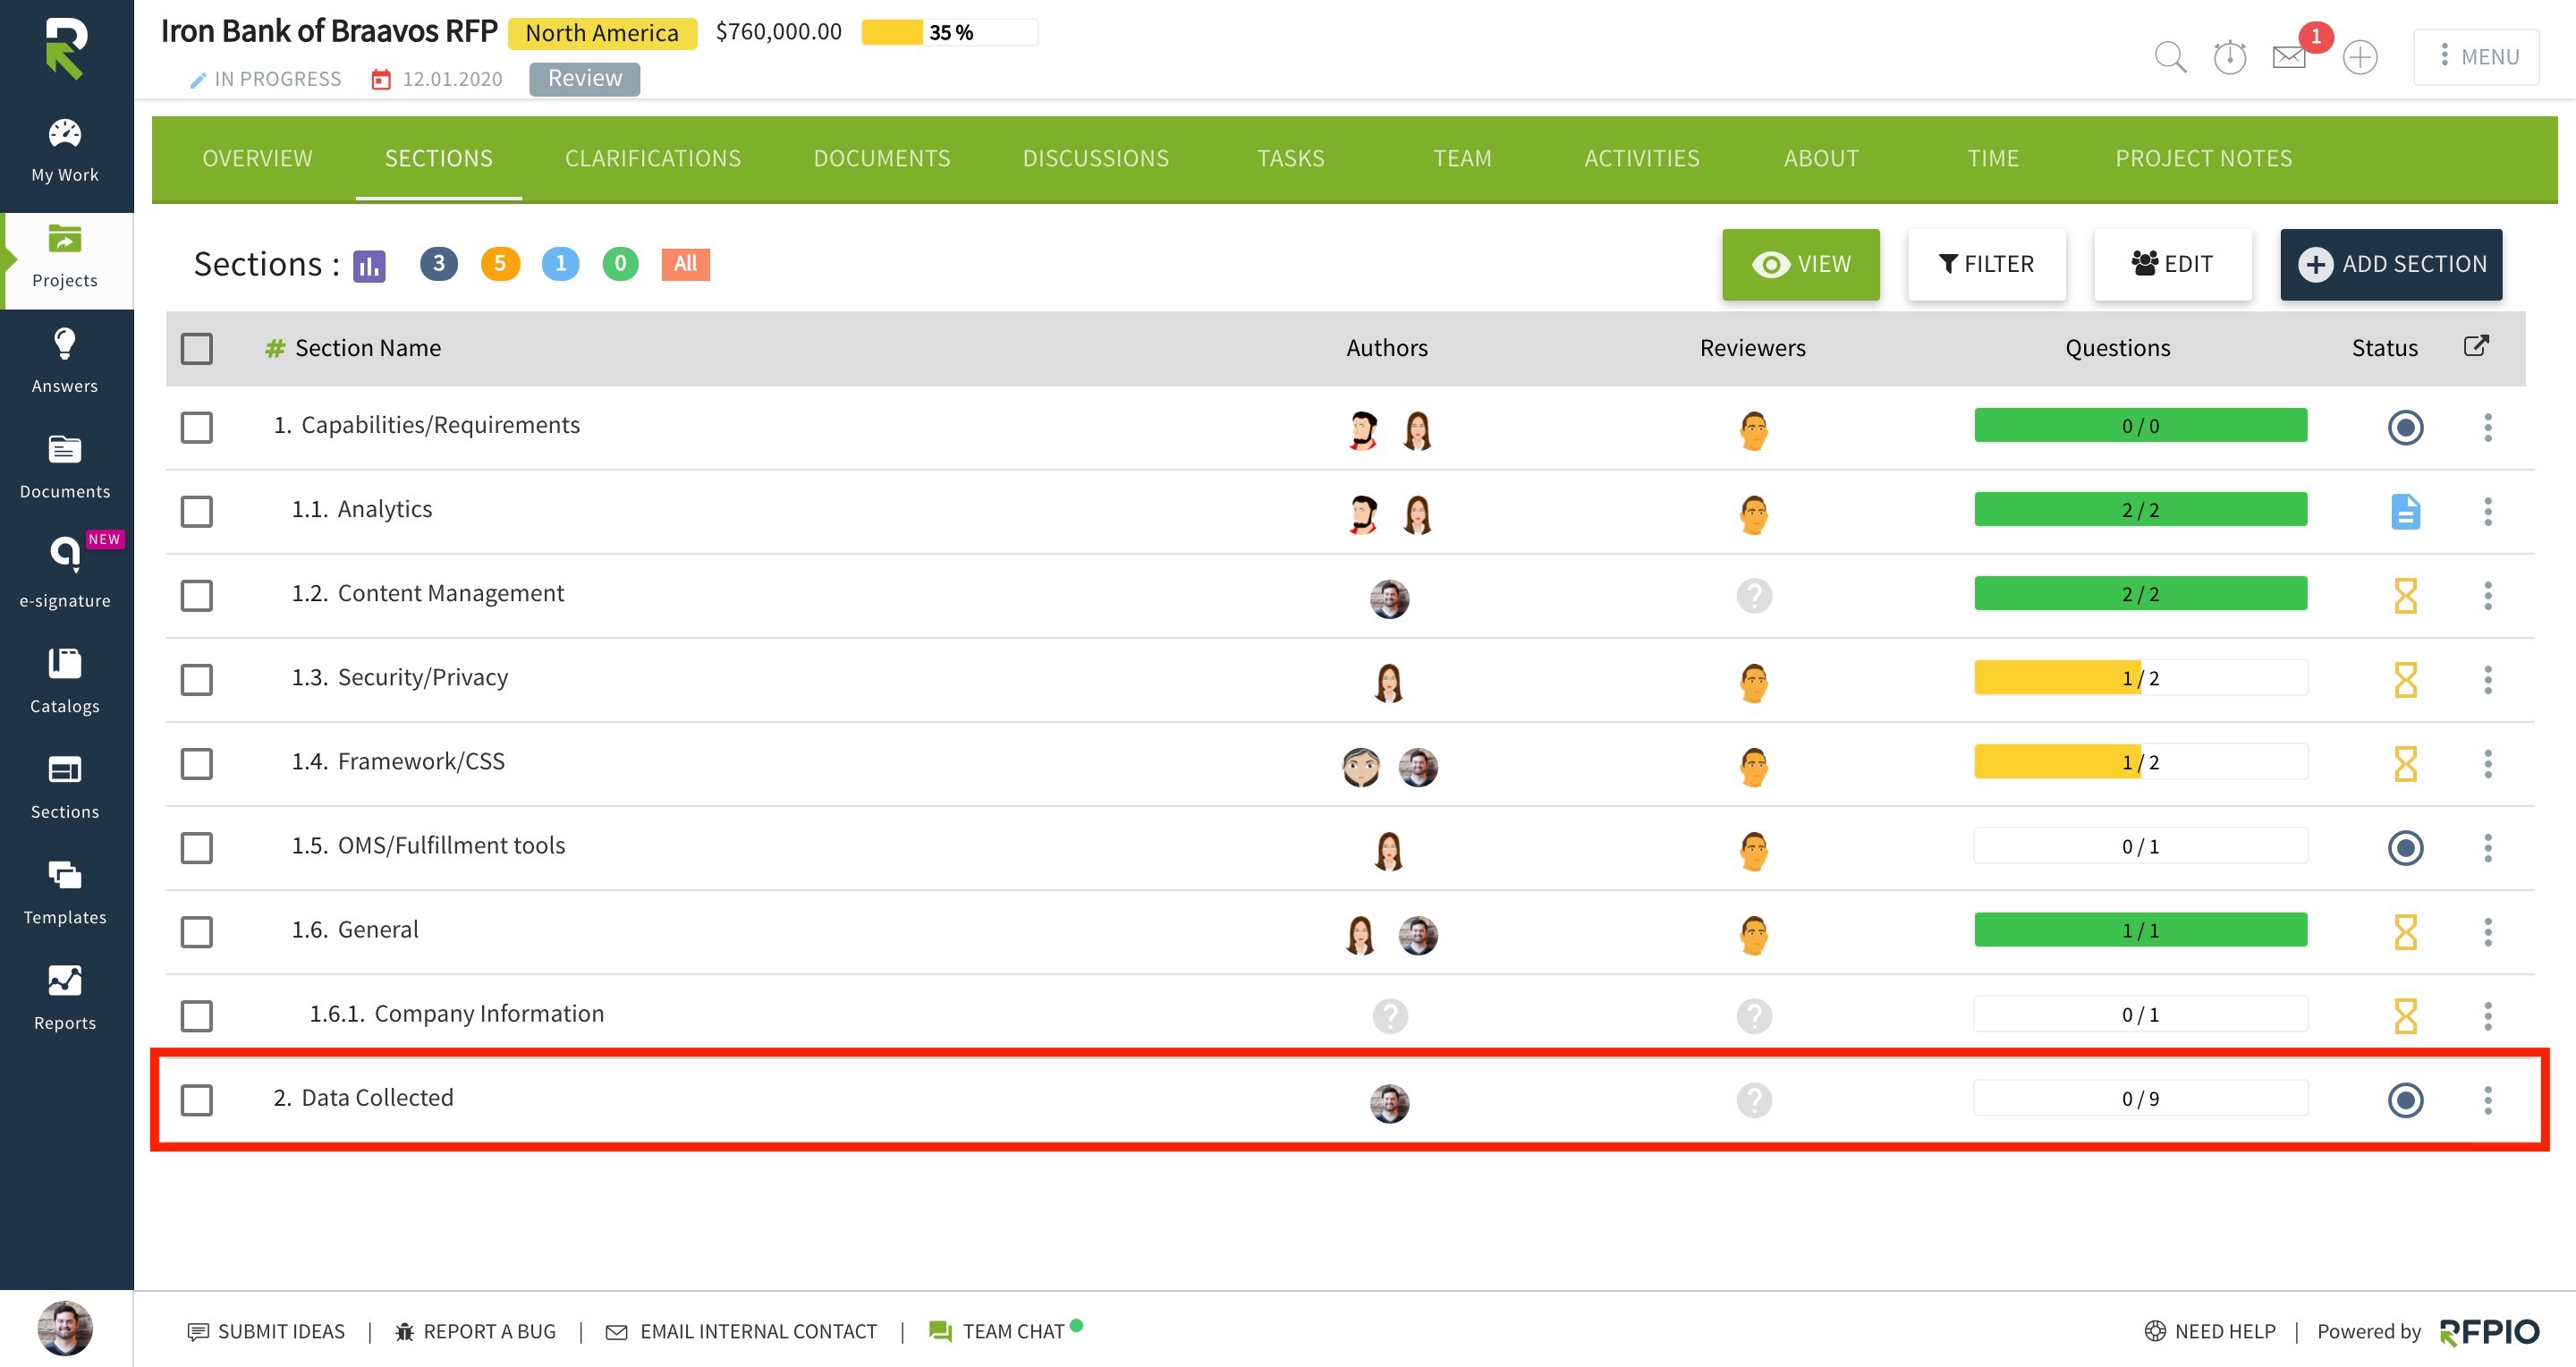Open the Capabilities/Requirements row options menu
2576x1367 pixels.
click(2487, 427)
